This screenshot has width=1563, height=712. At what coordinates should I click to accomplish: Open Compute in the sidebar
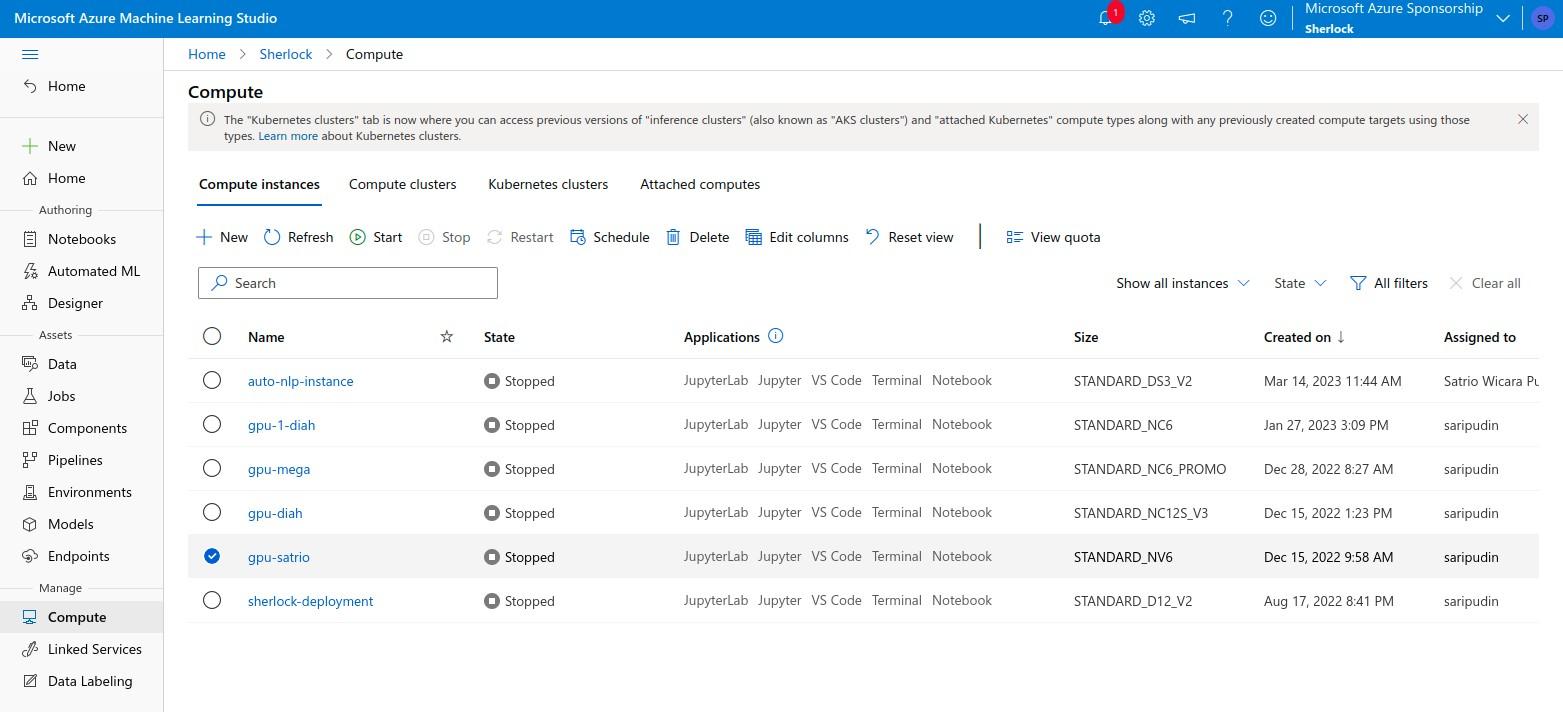click(82, 617)
